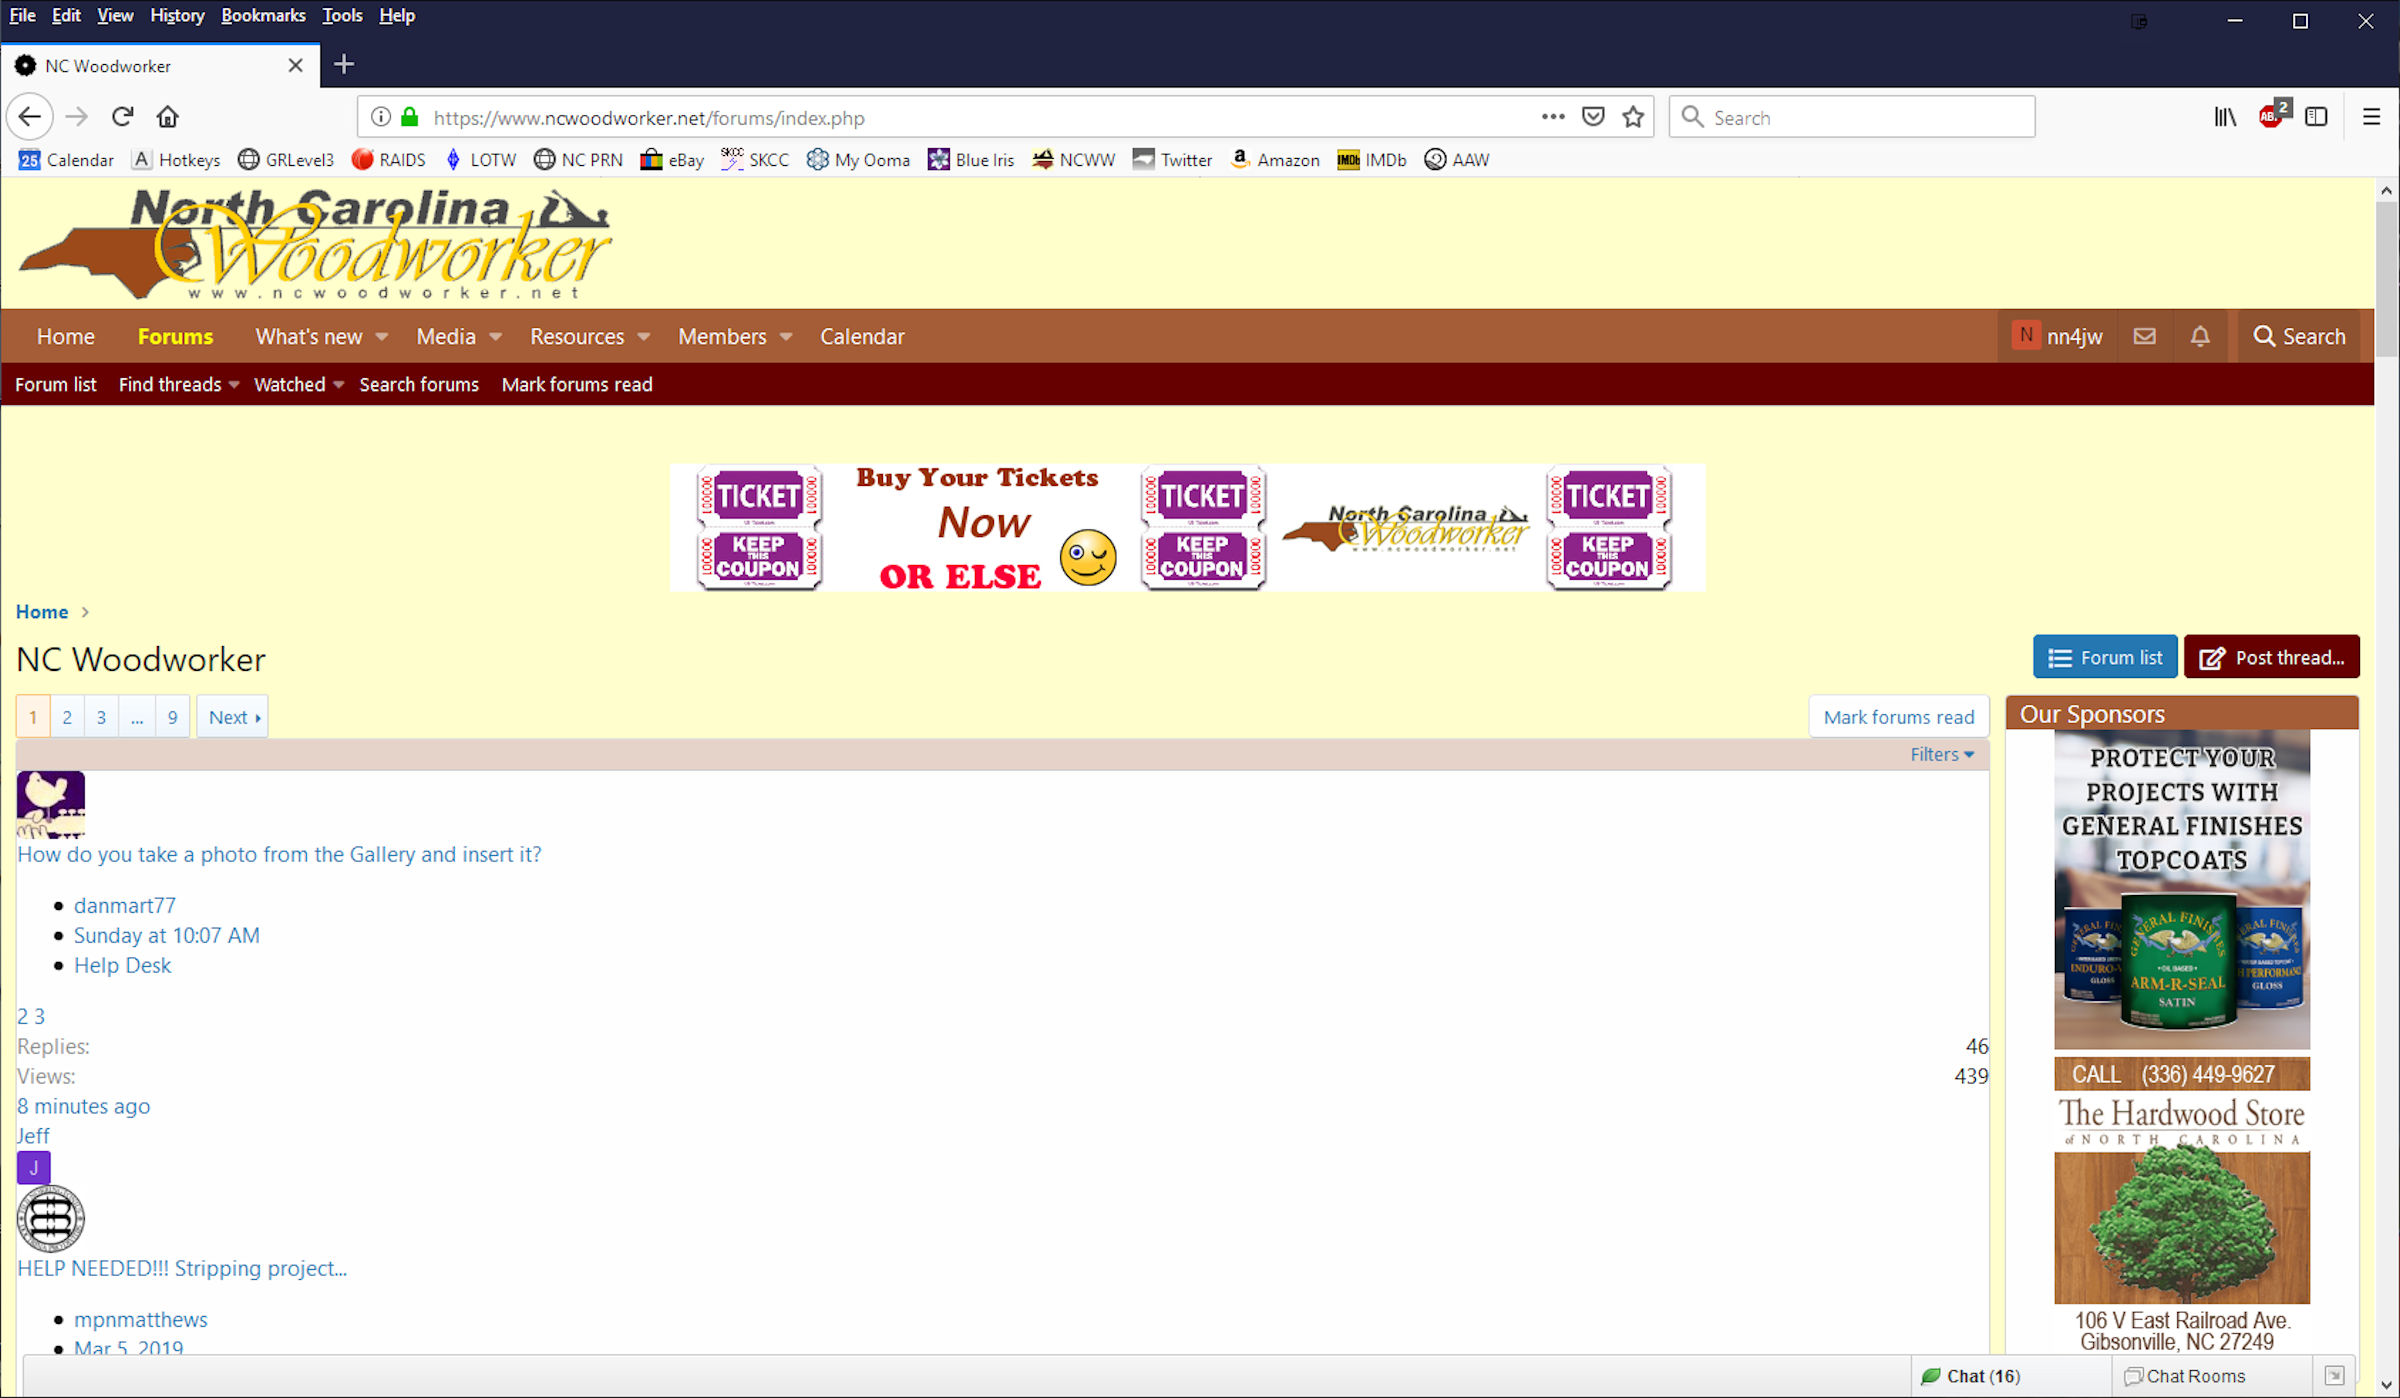Open the Amazon bookmark

(1274, 160)
